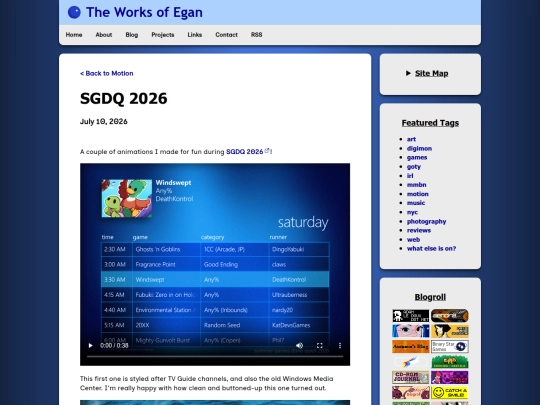The height and width of the screenshot is (405, 540).
Task: Open the purple checkered character badge
Action: (450, 377)
